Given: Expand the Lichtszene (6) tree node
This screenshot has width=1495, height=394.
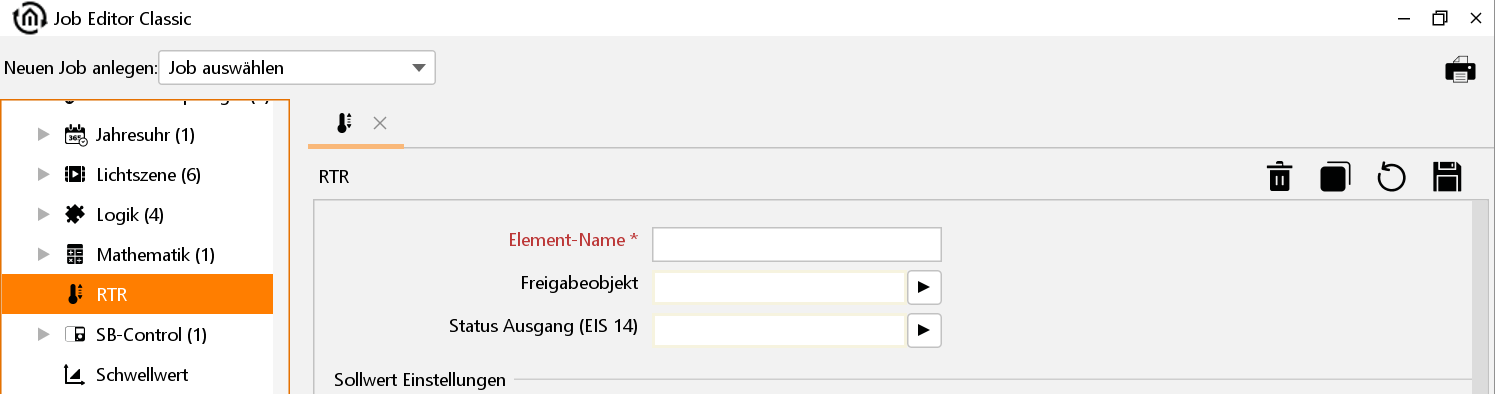Looking at the screenshot, I should click(43, 174).
